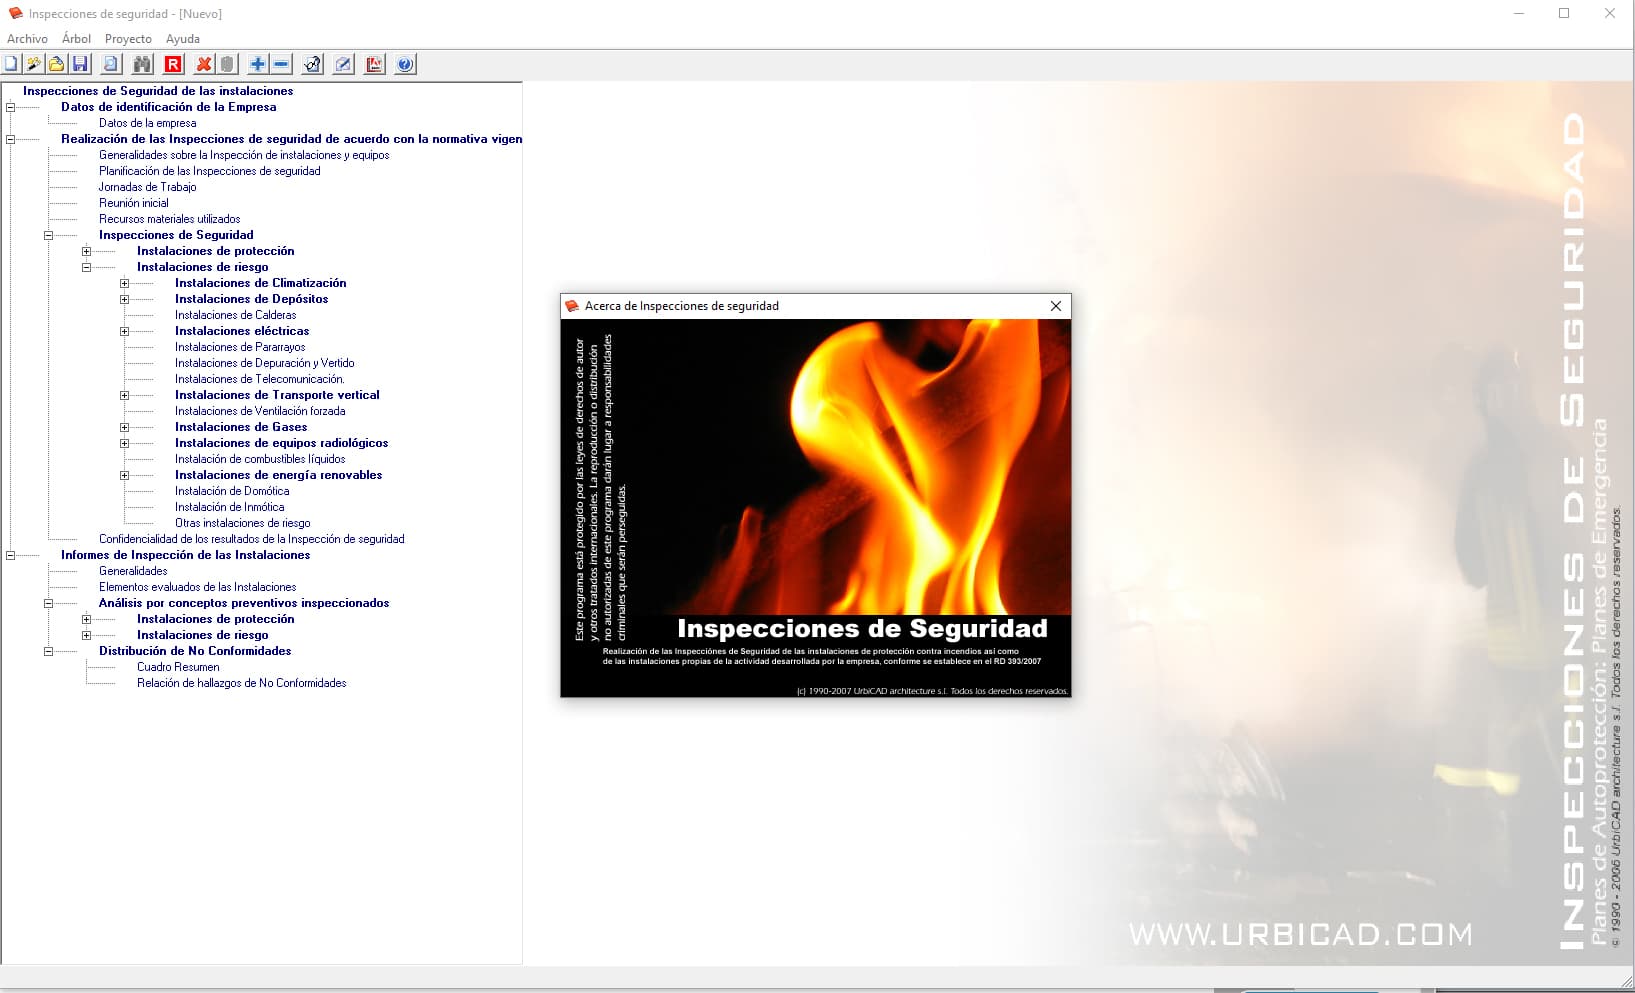
Task: Collapse Realización de las Inspecciones node
Action: 11,139
